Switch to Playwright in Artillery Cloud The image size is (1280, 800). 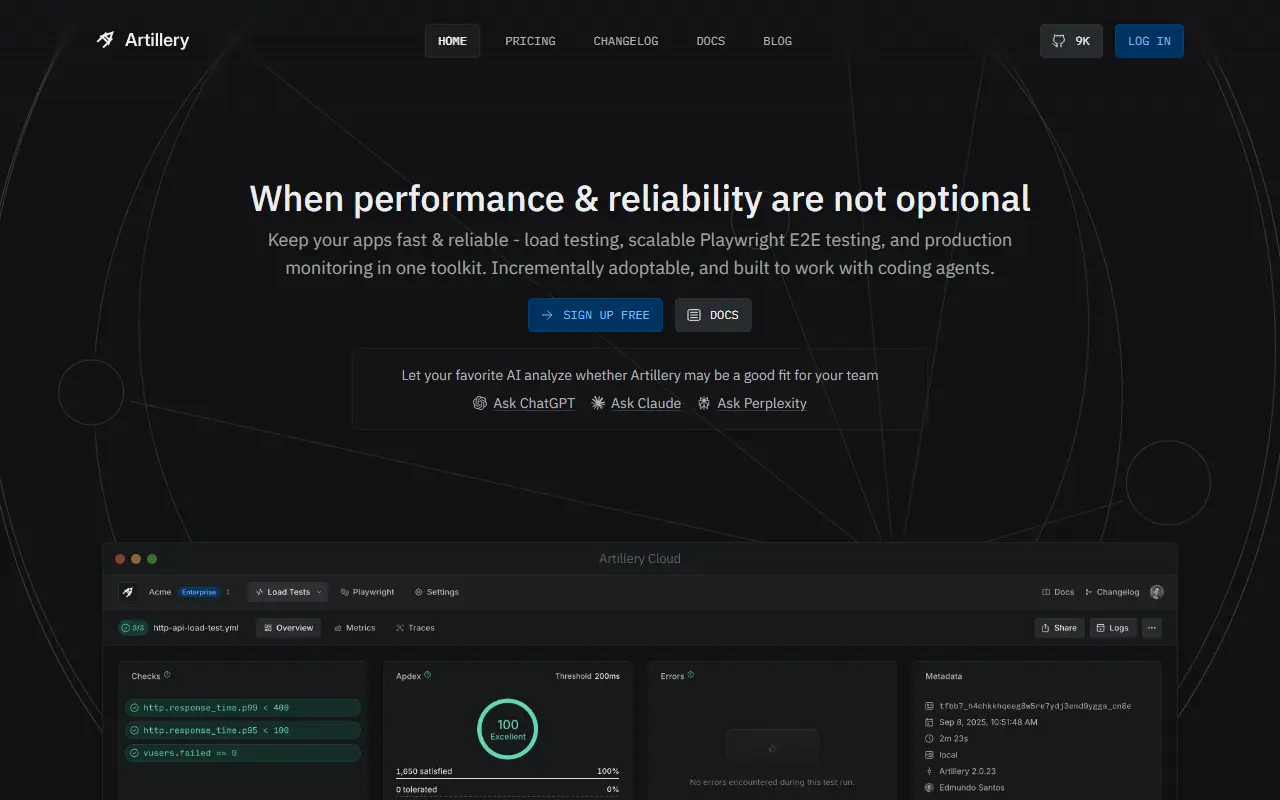point(367,592)
